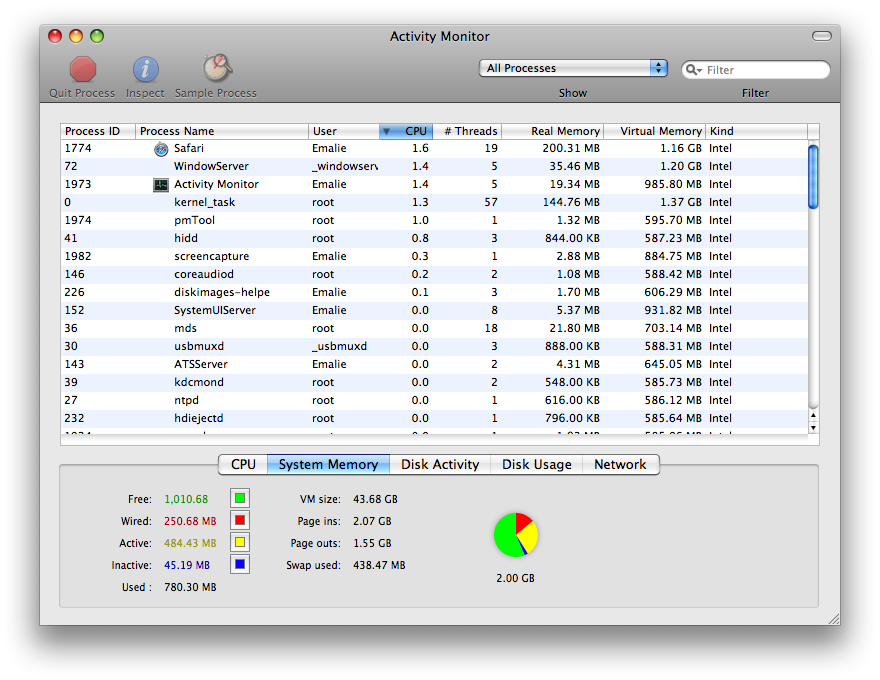Click the red Wired memory color swatch
This screenshot has width=880, height=680.
click(240, 521)
